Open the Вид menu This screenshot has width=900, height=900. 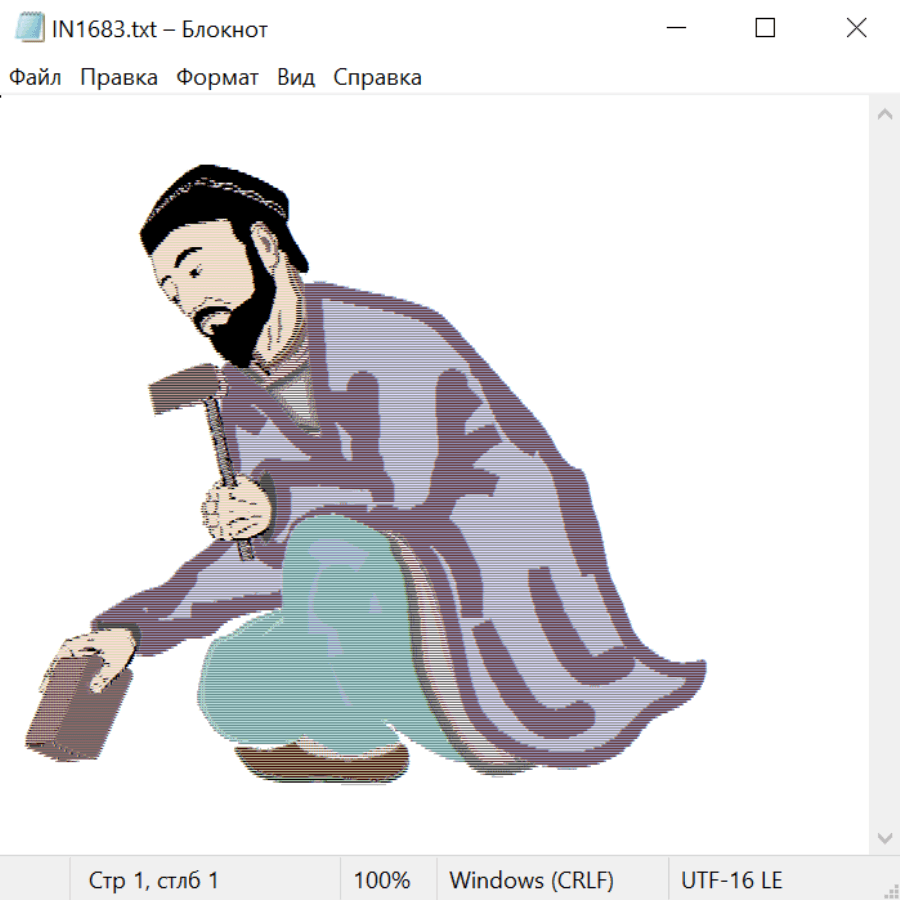tap(296, 77)
